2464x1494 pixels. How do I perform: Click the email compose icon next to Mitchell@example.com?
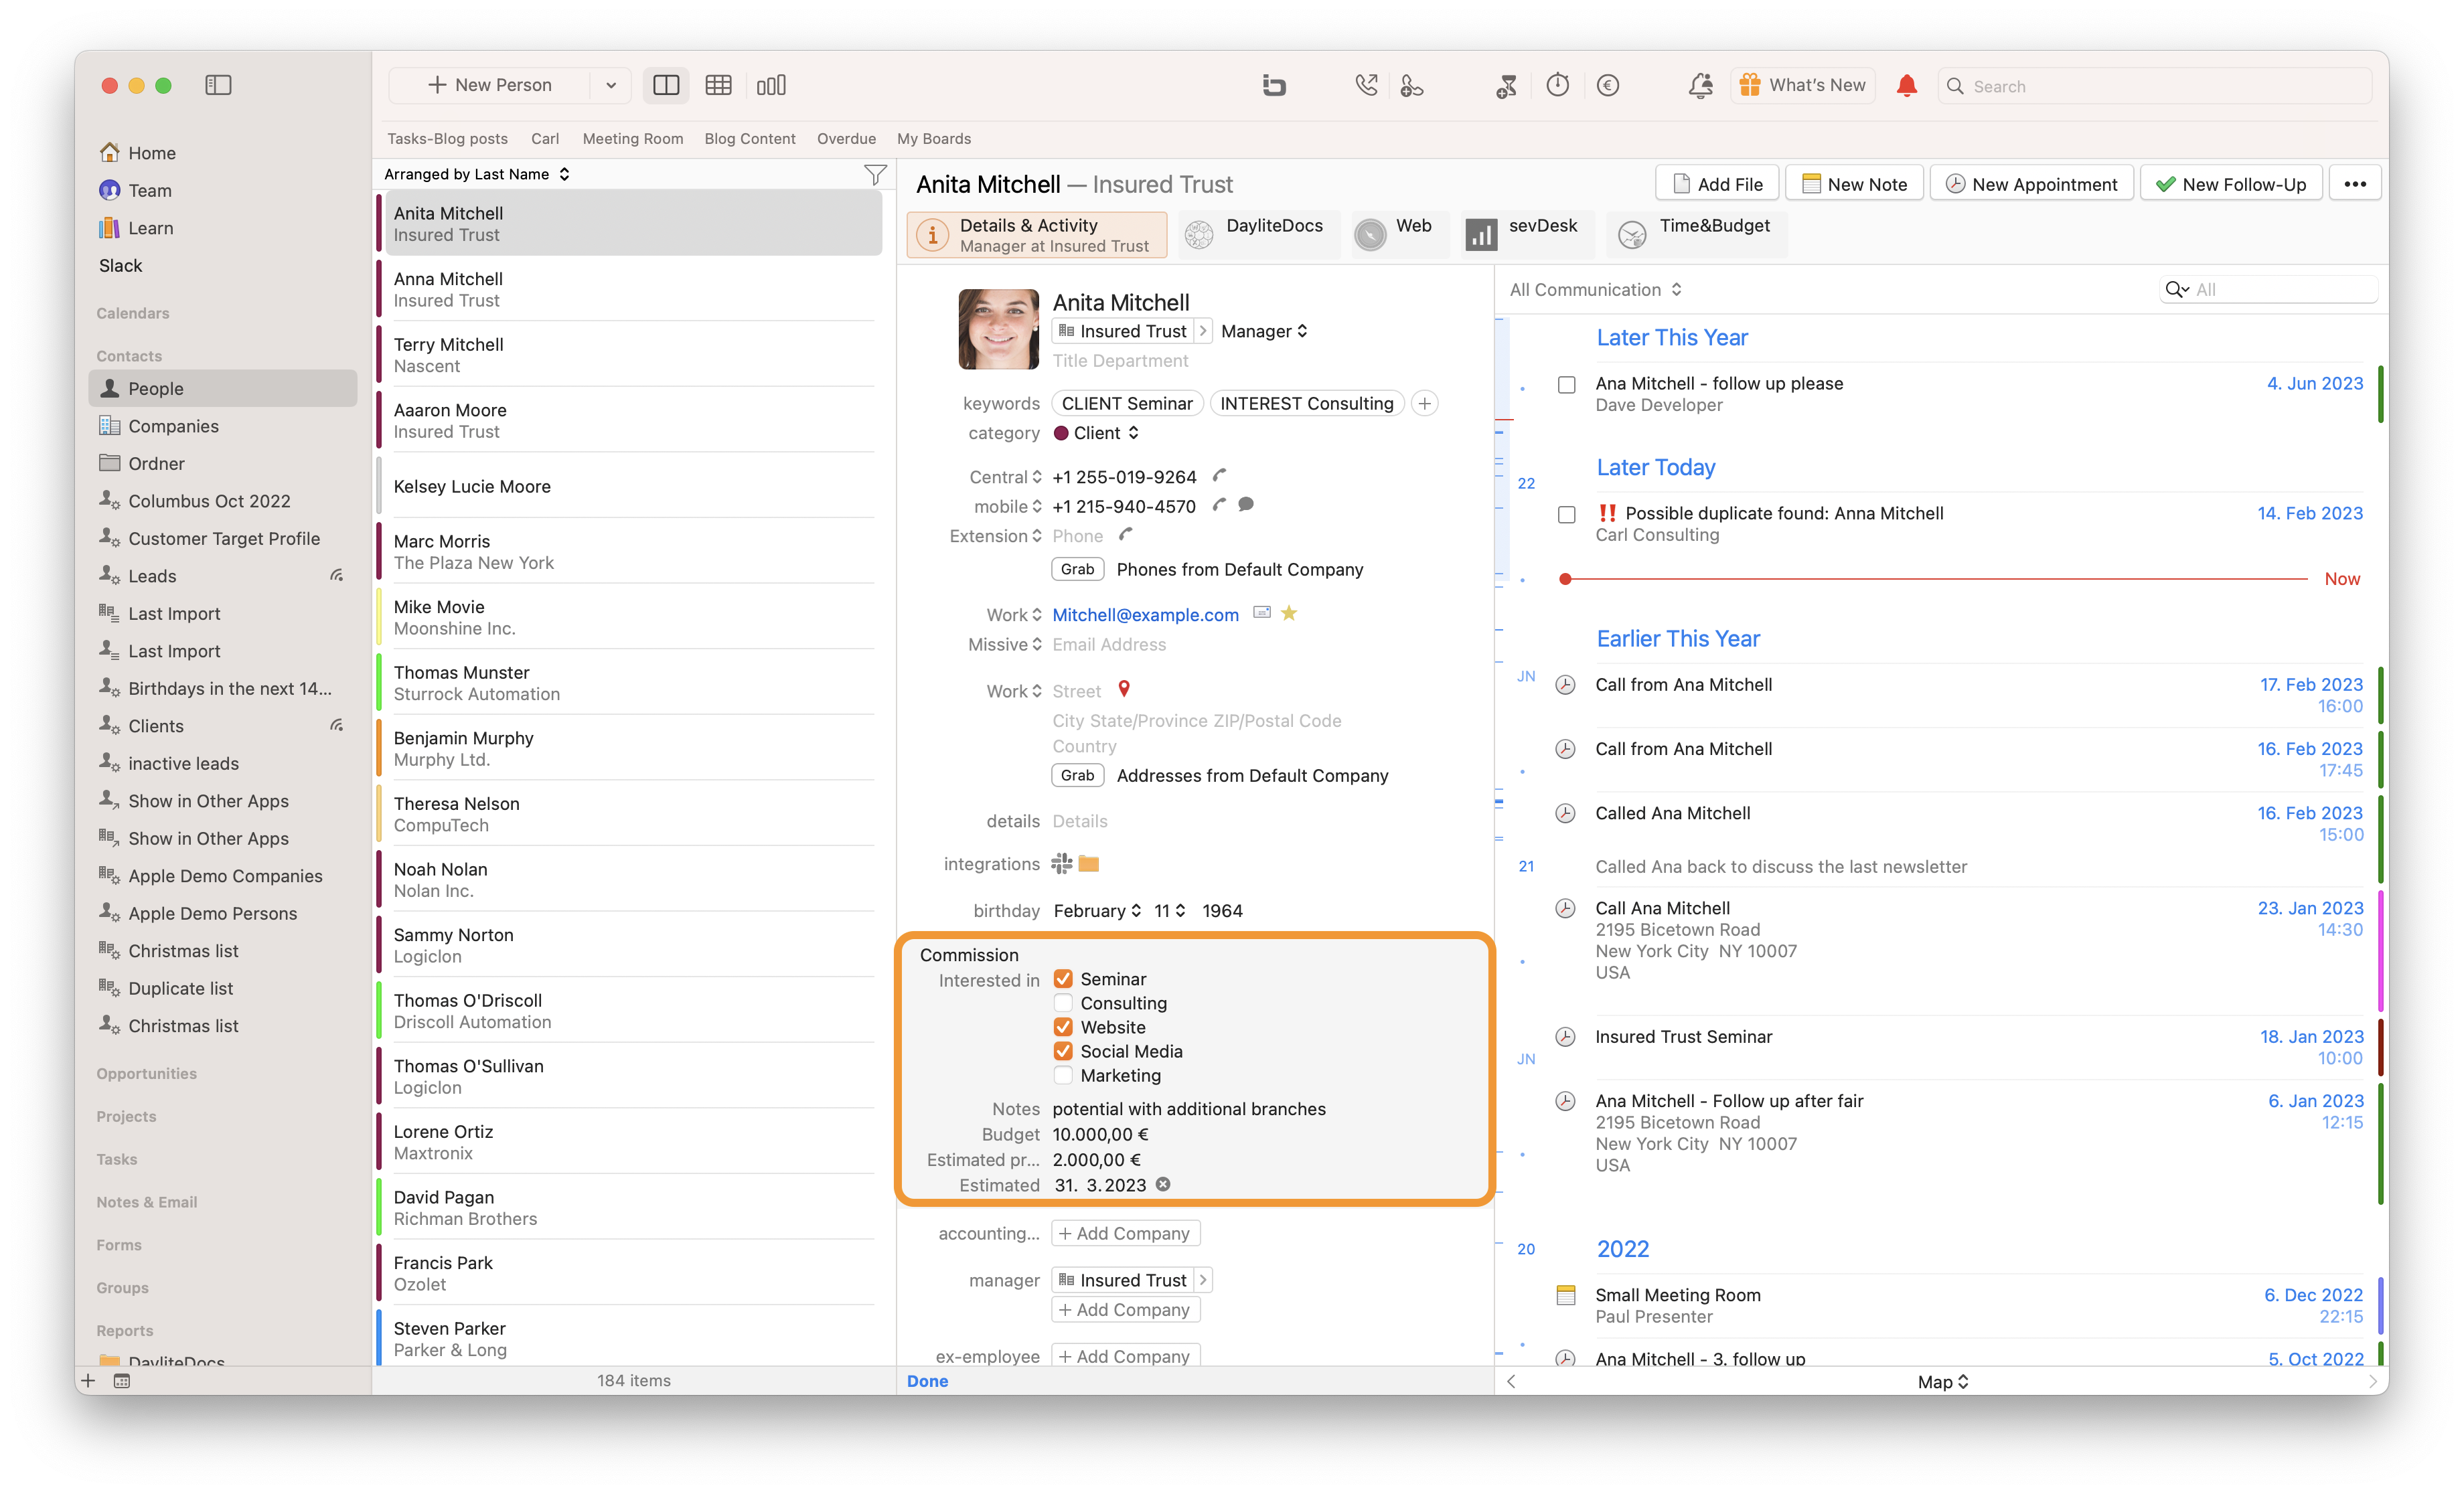point(1262,613)
